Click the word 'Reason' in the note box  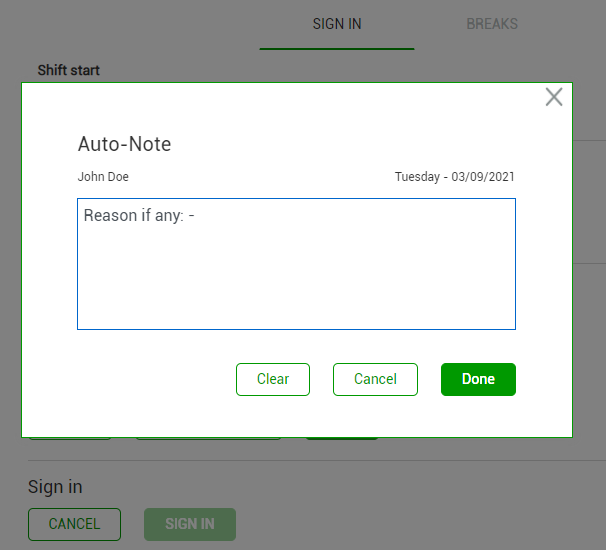click(x=110, y=215)
